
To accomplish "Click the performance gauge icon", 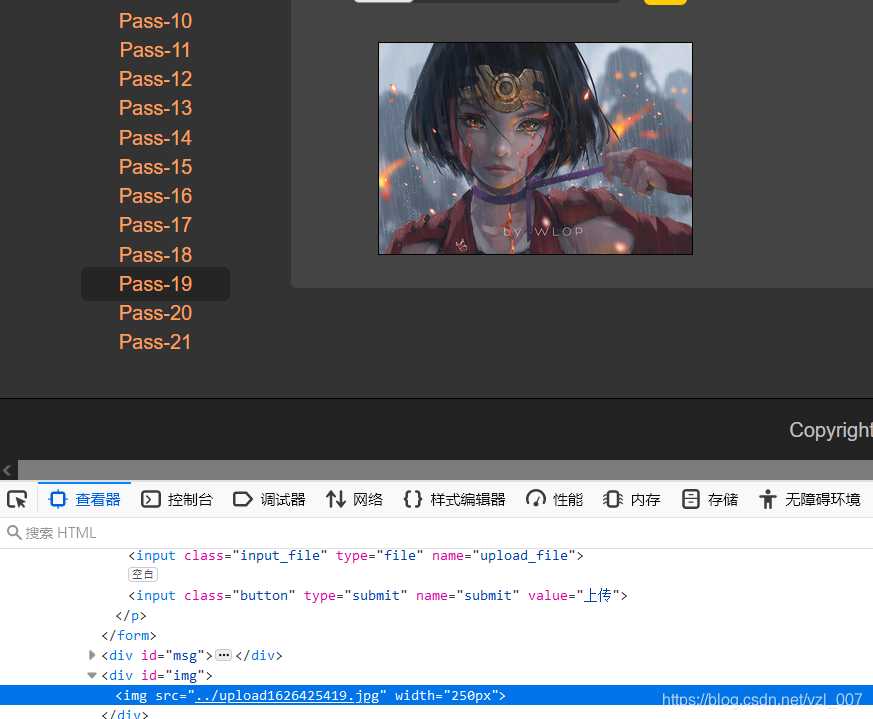I will pos(536,499).
